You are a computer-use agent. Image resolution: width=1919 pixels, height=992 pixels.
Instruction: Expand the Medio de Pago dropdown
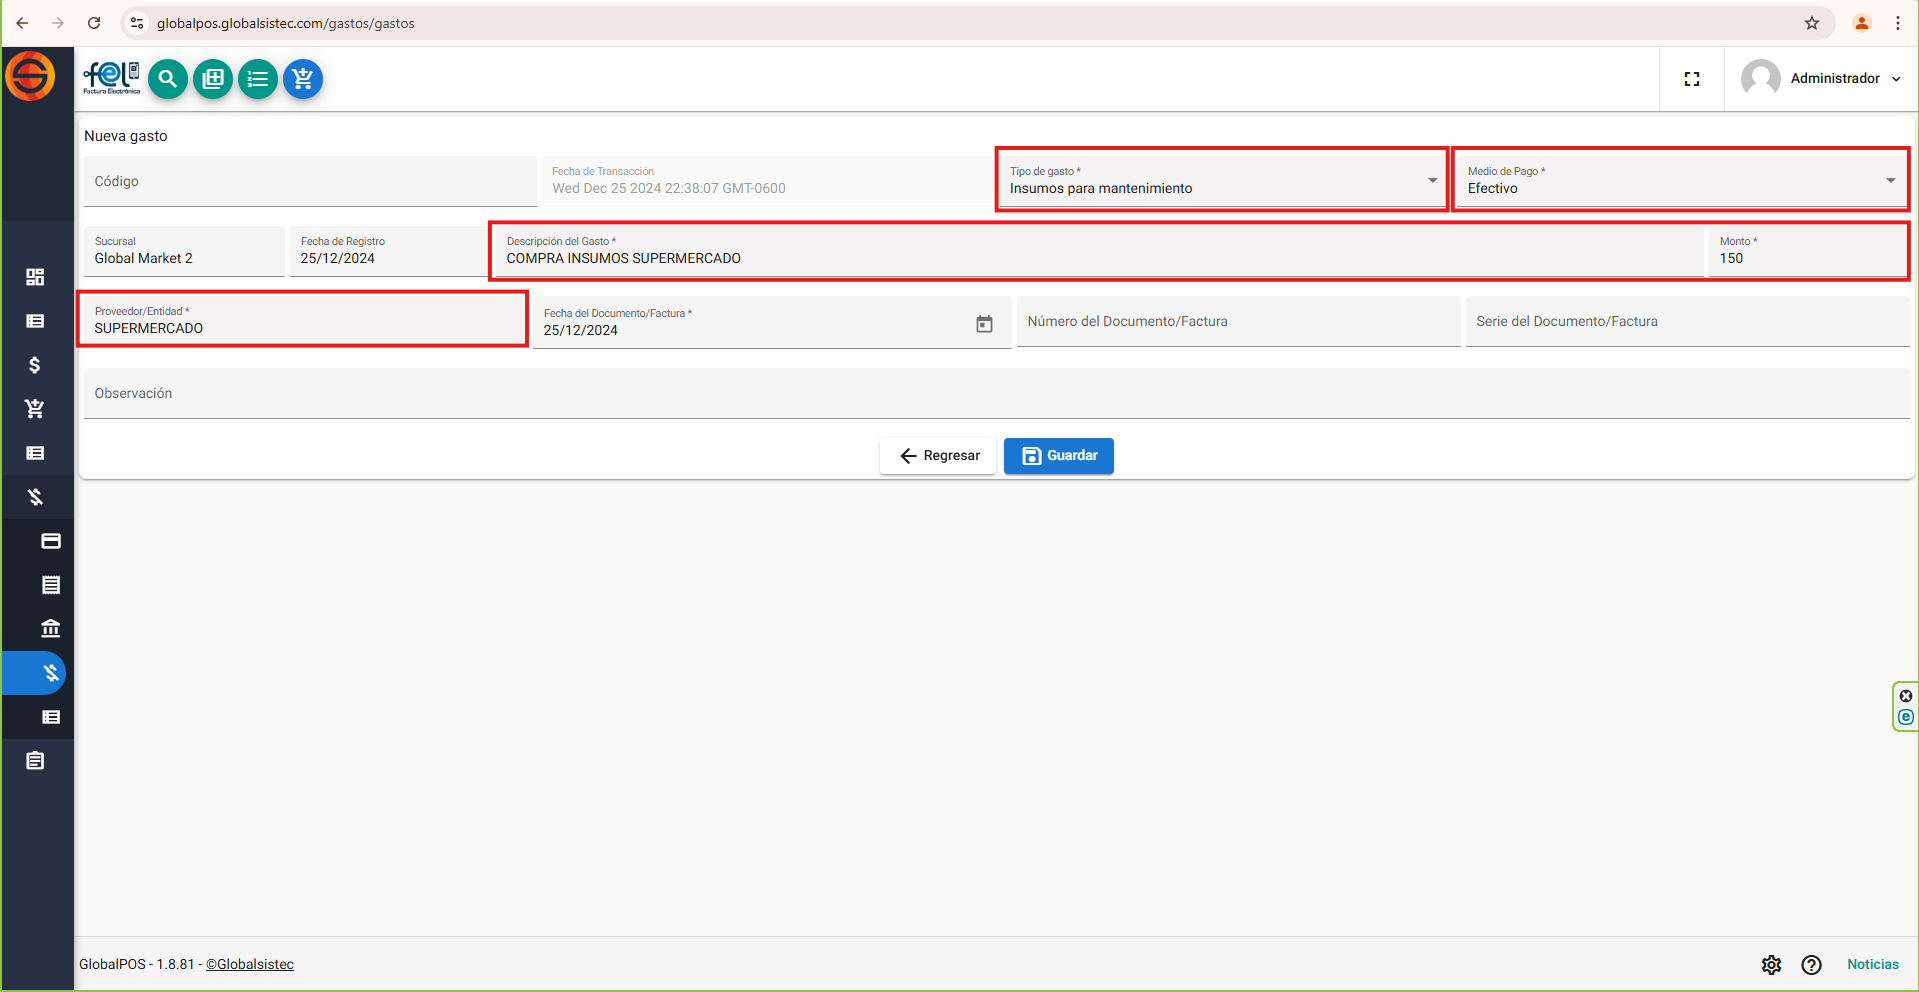tap(1890, 181)
